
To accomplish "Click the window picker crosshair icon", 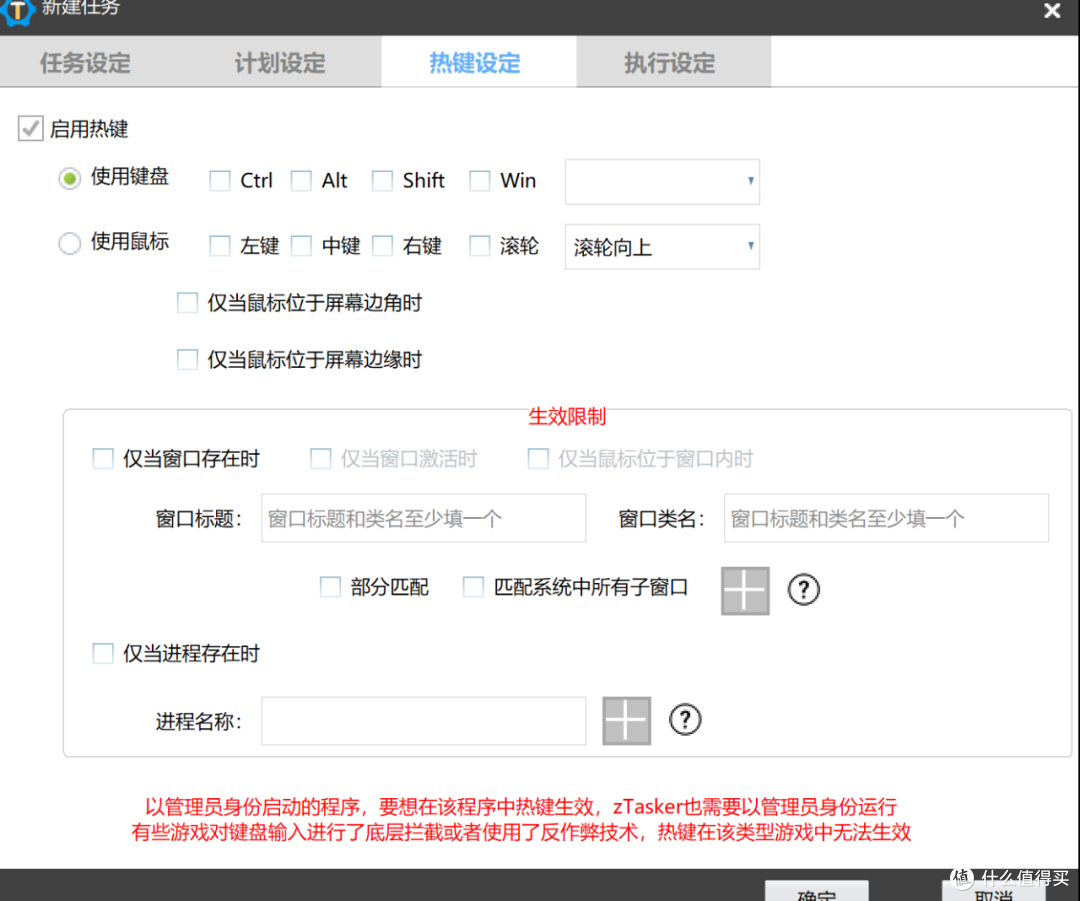I will (745, 591).
